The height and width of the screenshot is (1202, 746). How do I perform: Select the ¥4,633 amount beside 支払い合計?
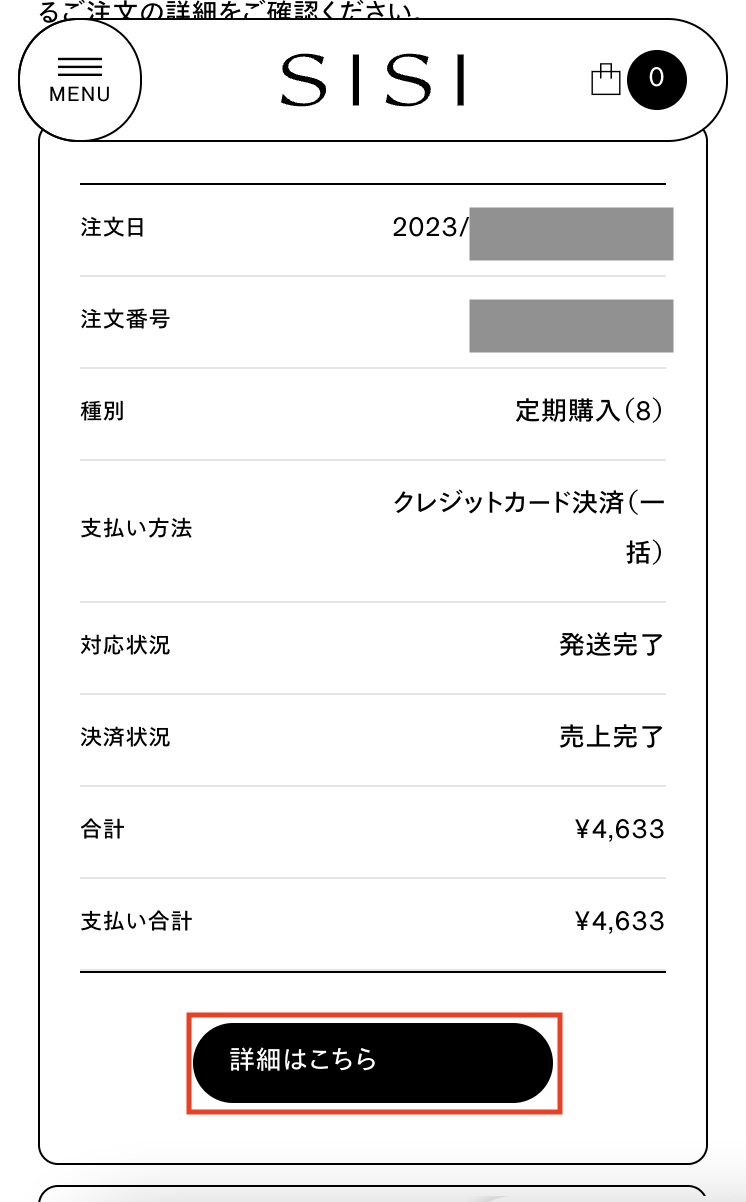[620, 921]
